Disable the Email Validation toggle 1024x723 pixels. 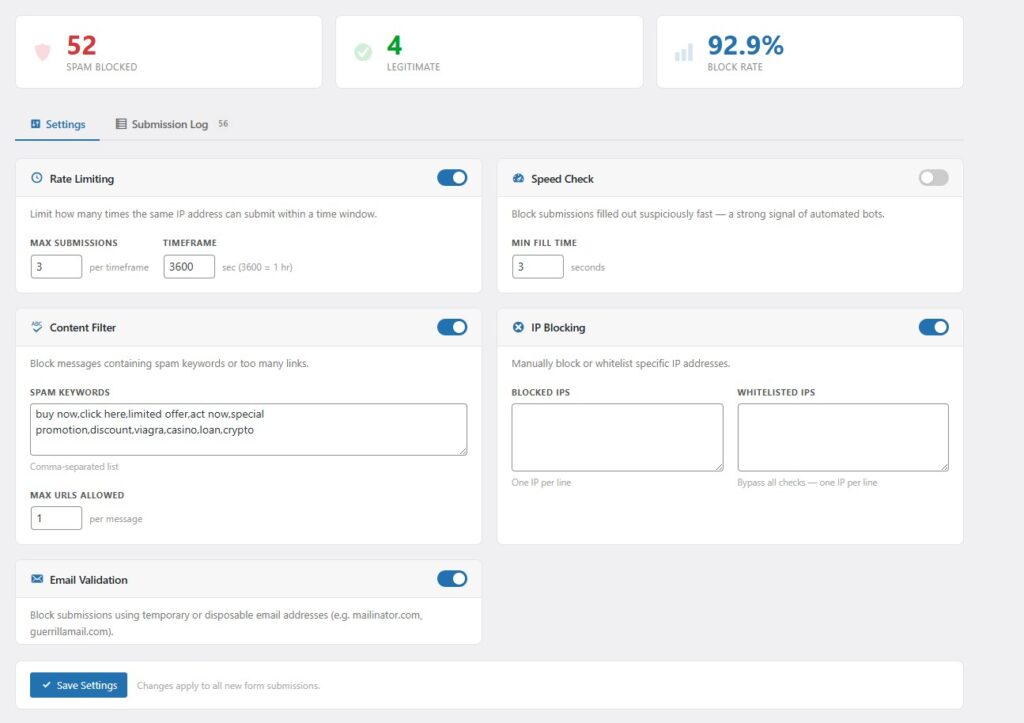[452, 578]
